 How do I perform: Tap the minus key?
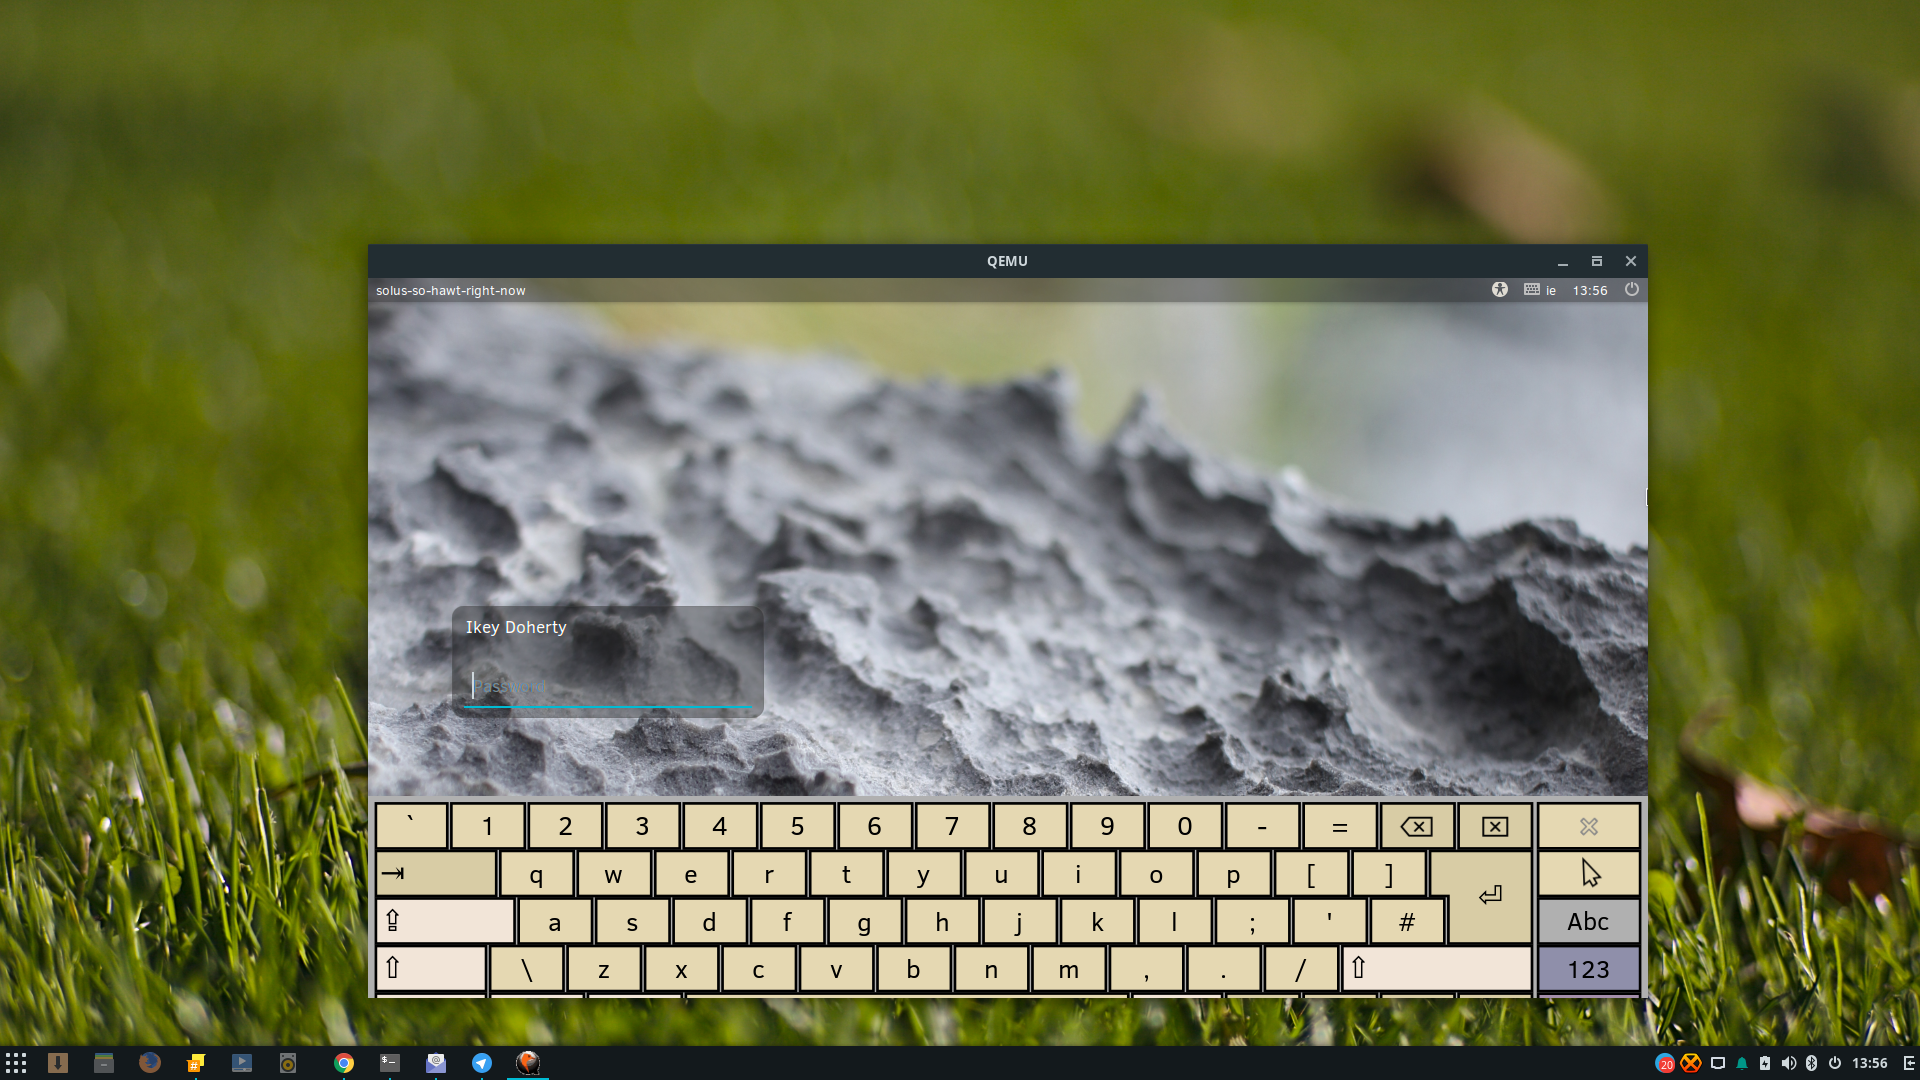(1262, 826)
